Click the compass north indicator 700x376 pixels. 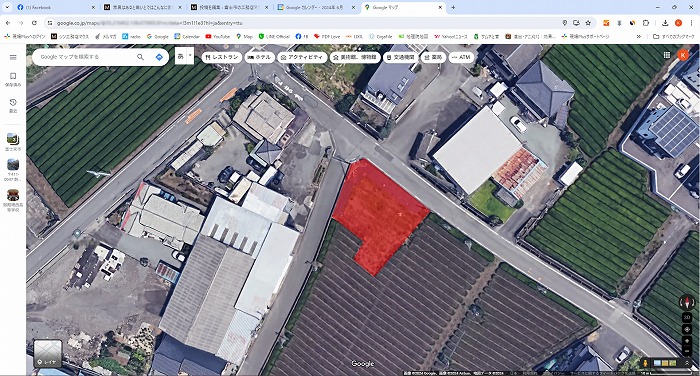click(x=687, y=302)
